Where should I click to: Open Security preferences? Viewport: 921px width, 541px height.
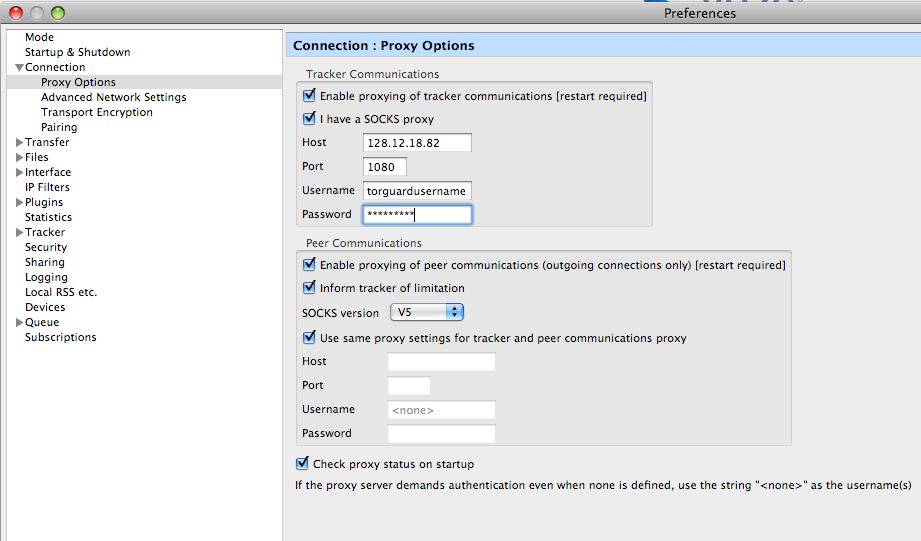tap(46, 247)
